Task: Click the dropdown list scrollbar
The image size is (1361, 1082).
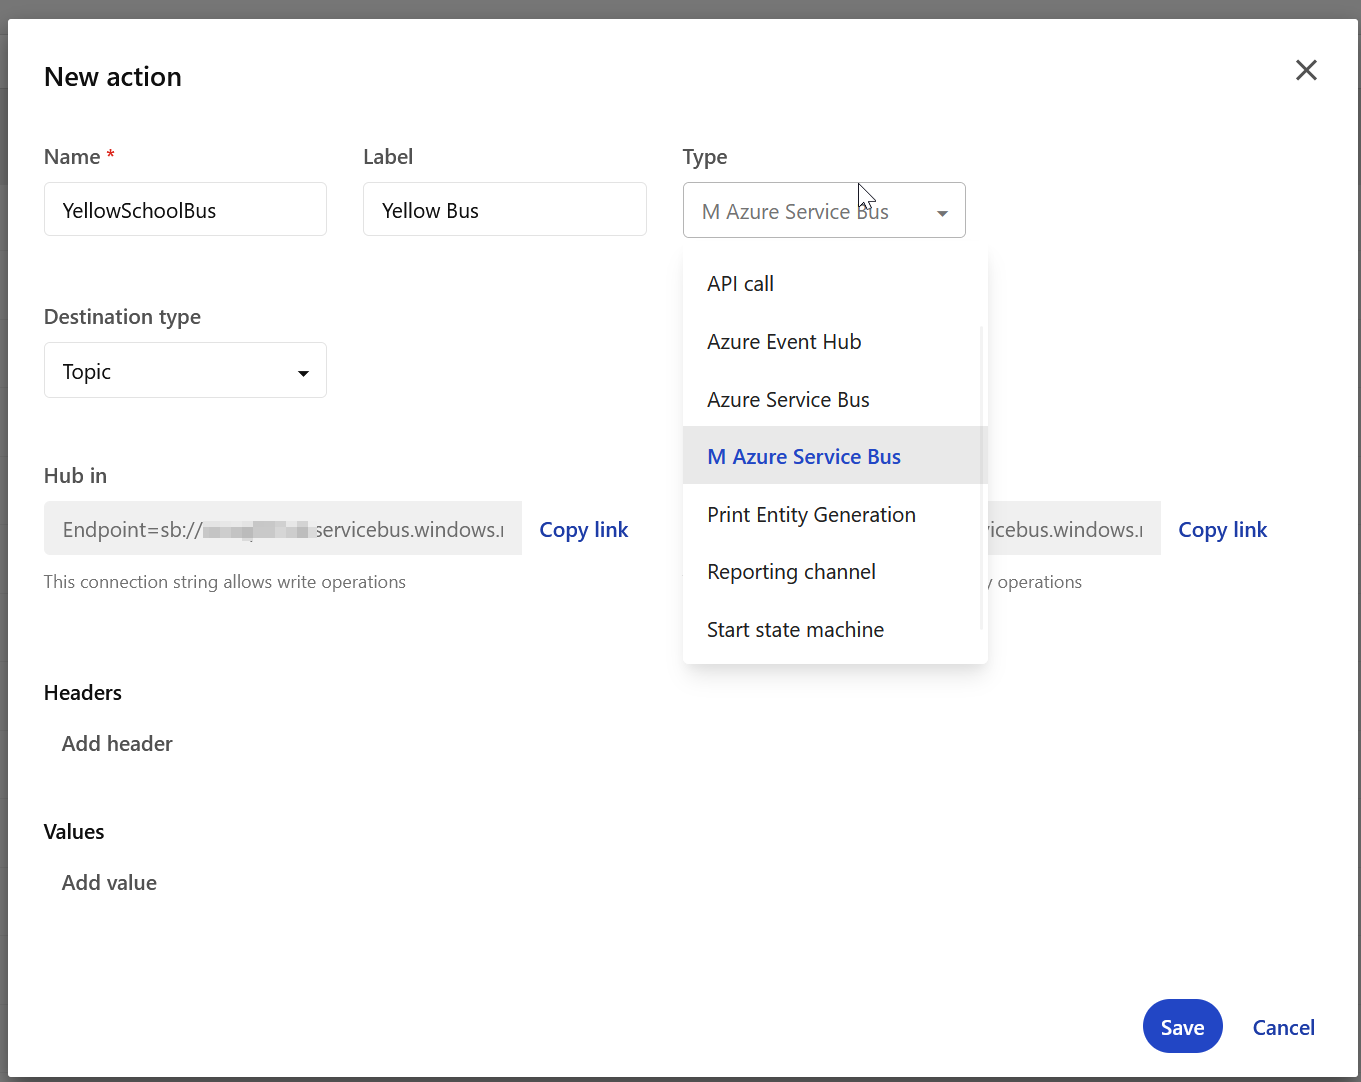Action: click(982, 478)
